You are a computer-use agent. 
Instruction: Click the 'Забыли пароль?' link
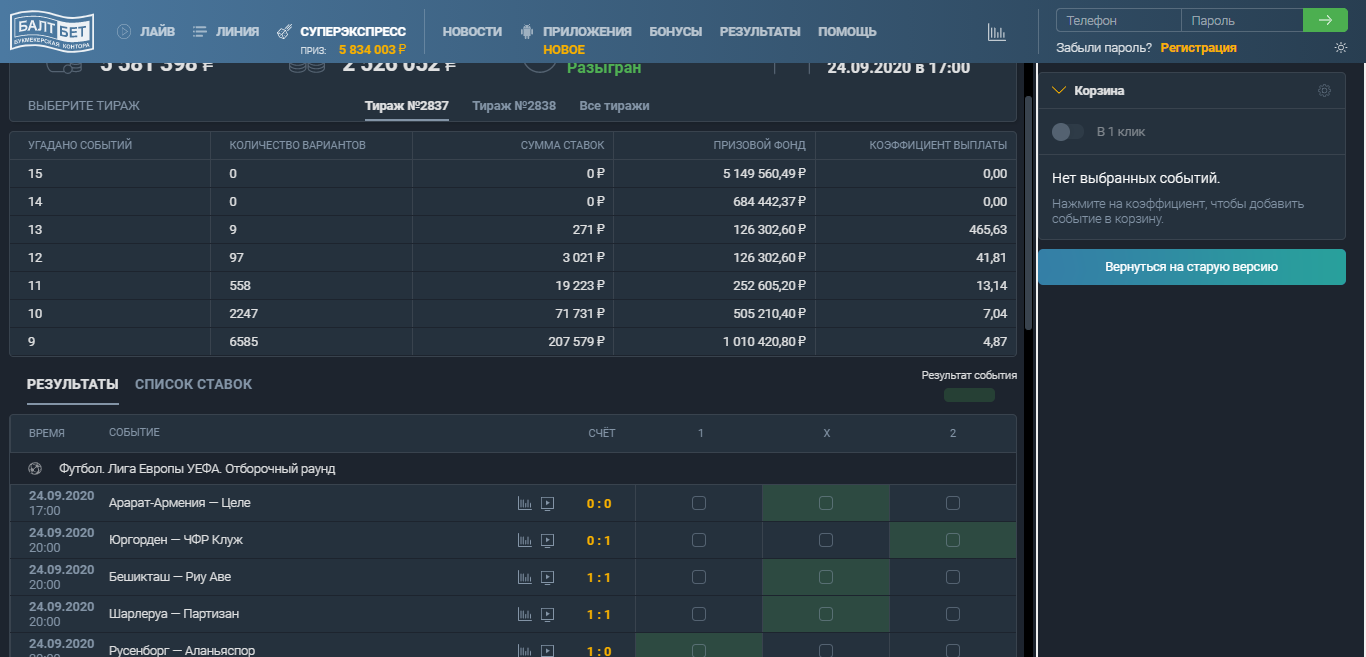1104,48
